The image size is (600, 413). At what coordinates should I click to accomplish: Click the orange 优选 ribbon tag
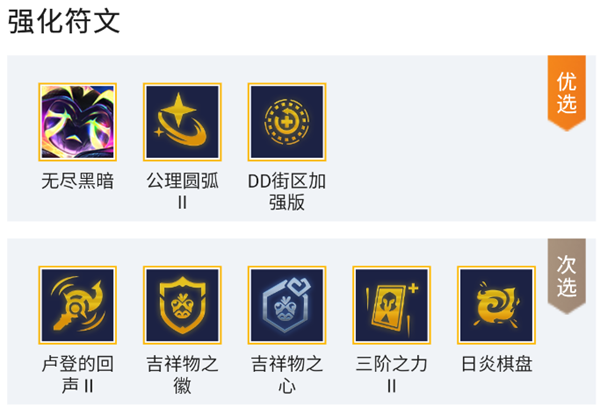pos(567,93)
